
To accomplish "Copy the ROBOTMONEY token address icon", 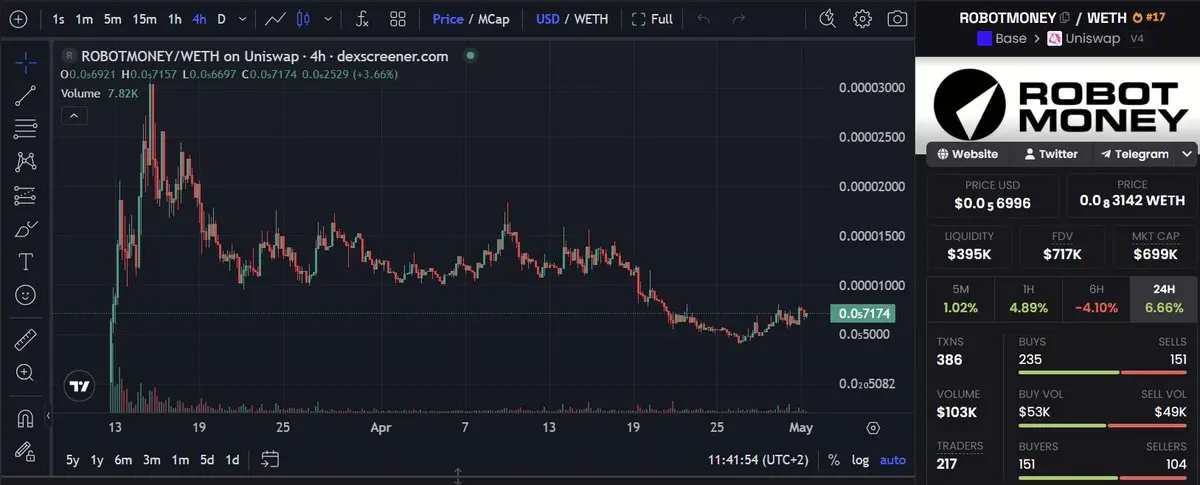I will [x=1065, y=17].
